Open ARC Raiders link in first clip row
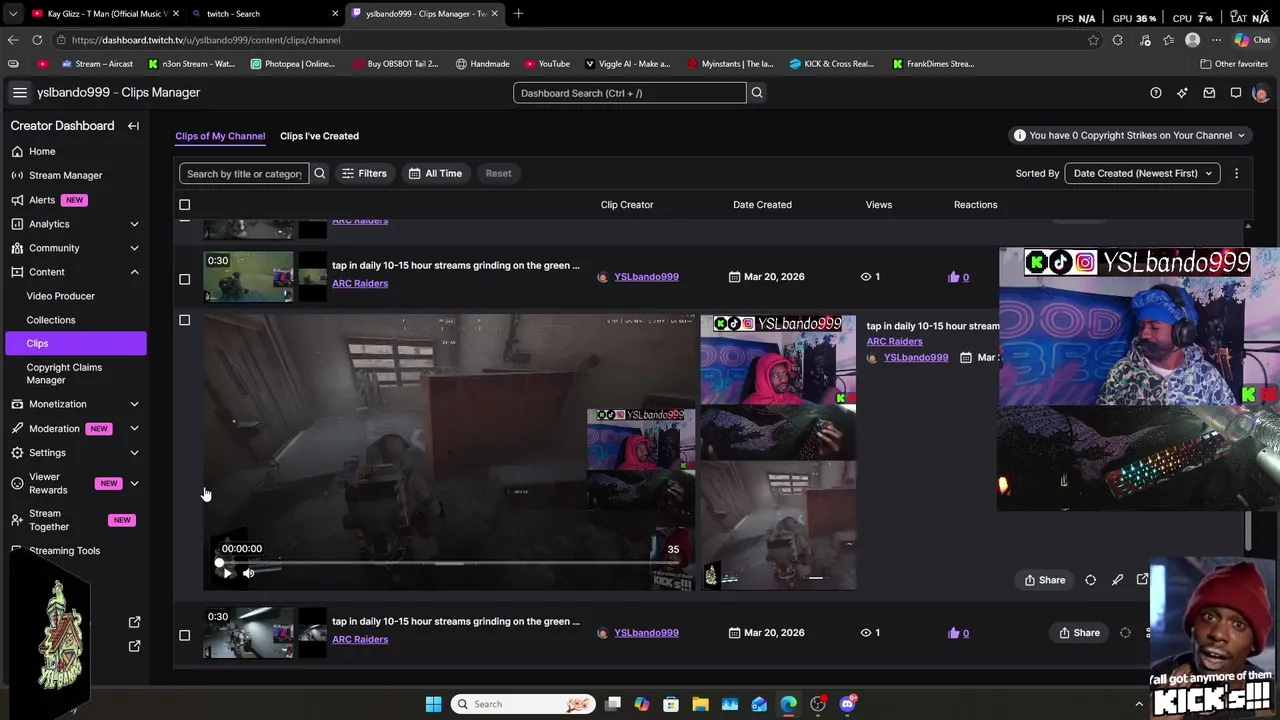 pyautogui.click(x=360, y=283)
